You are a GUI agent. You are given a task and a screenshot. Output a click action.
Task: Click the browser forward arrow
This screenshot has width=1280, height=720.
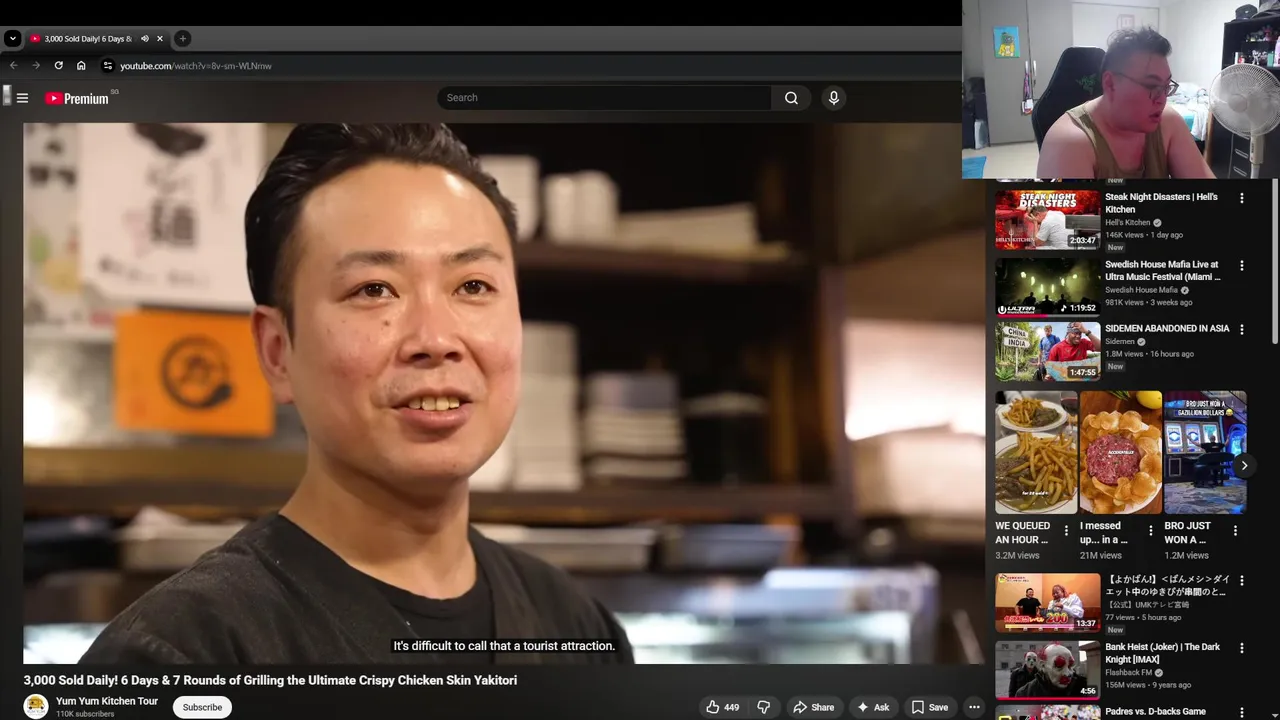(36, 66)
